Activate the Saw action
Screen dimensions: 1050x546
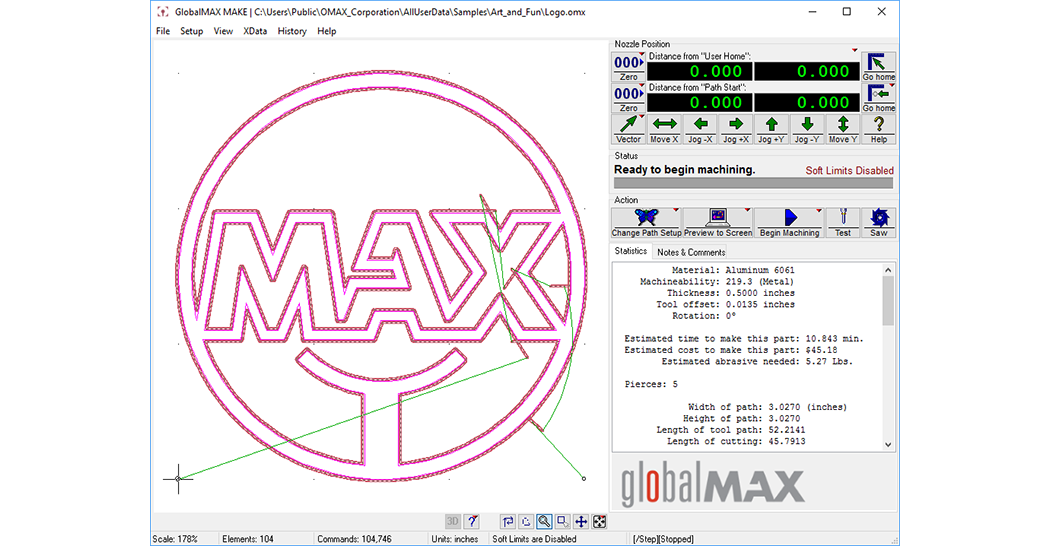tap(879, 222)
